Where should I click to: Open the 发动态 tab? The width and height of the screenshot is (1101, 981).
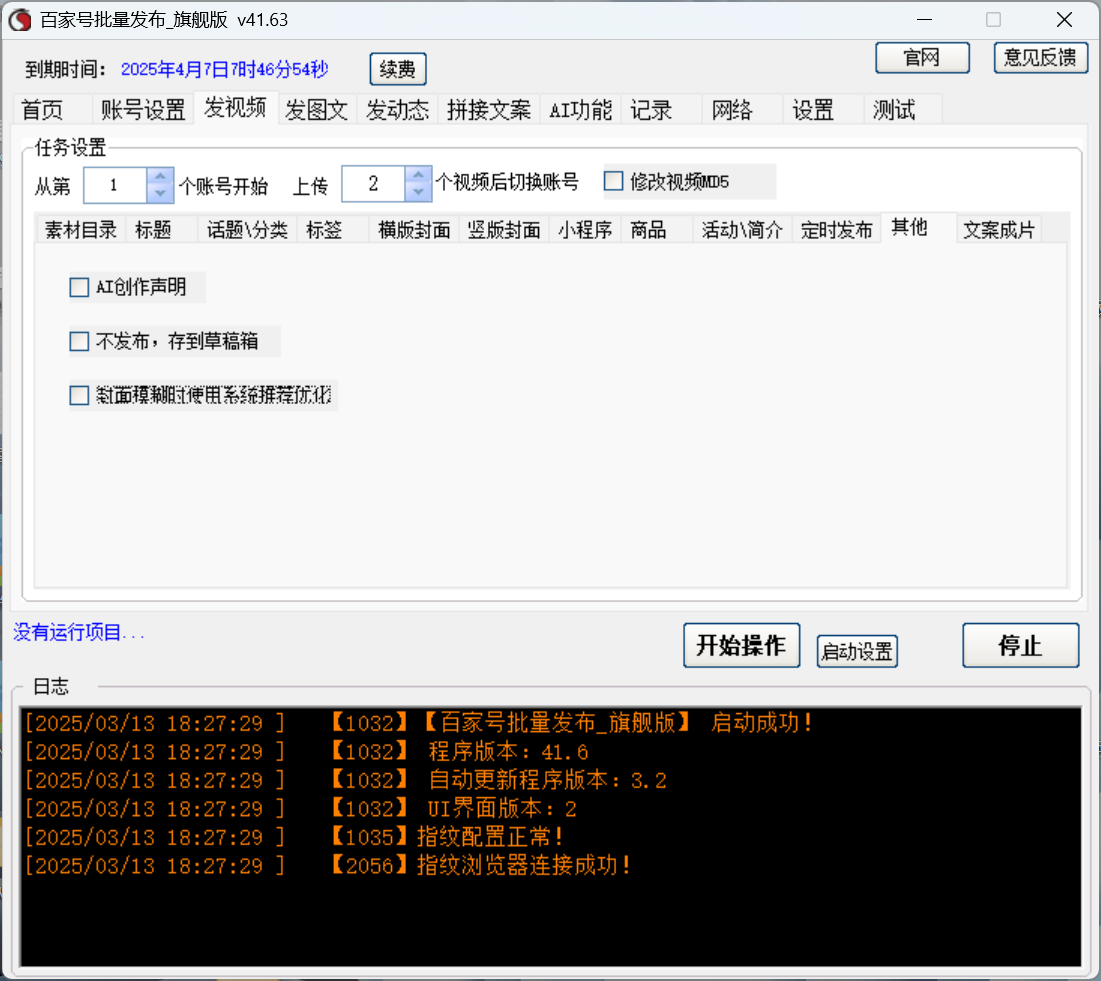click(397, 110)
